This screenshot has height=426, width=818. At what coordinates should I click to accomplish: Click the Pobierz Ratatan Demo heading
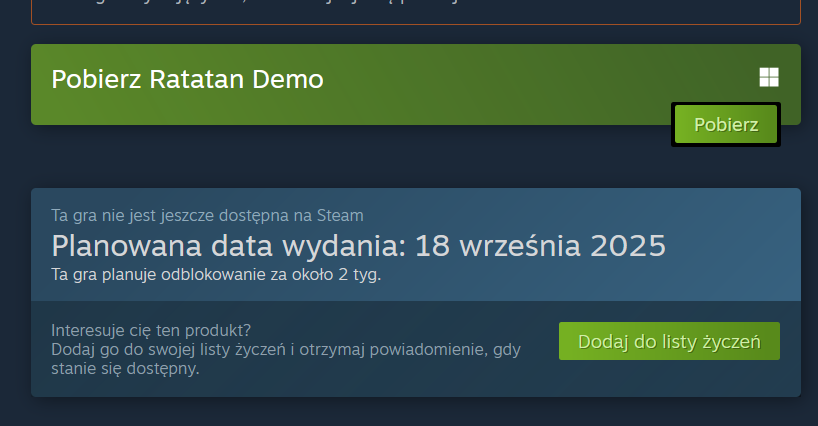(x=187, y=79)
